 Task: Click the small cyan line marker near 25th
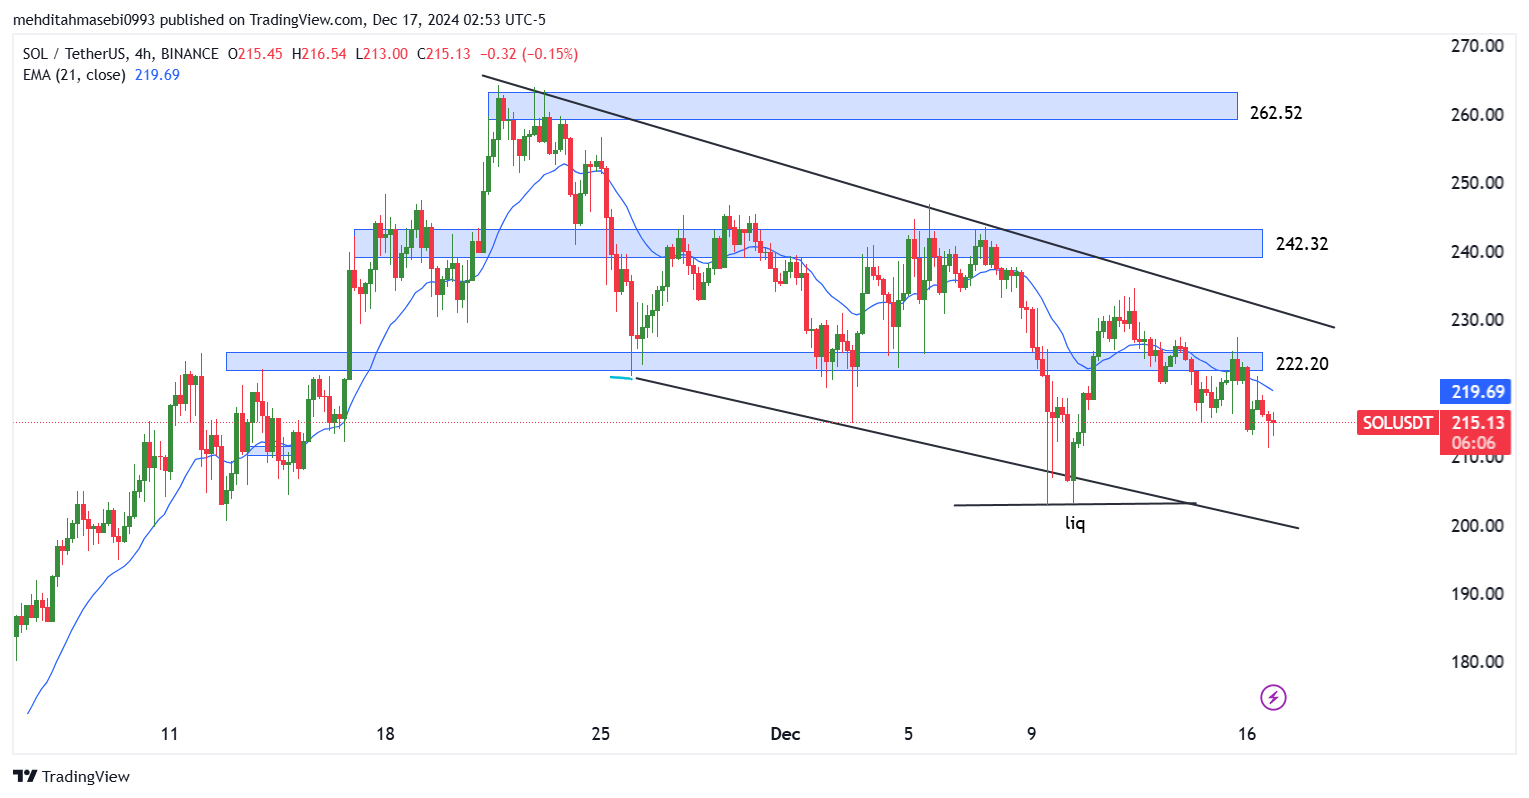tap(622, 377)
